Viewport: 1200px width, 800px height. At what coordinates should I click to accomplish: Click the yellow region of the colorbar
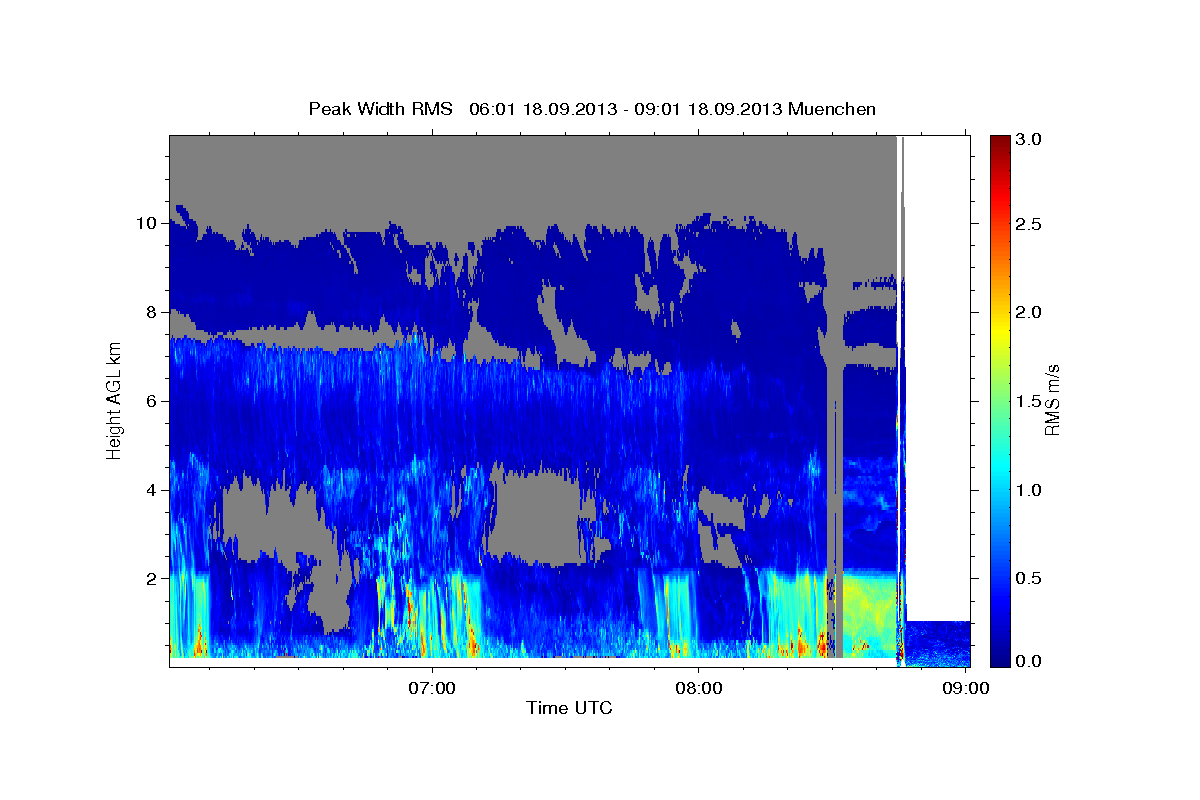click(1000, 330)
